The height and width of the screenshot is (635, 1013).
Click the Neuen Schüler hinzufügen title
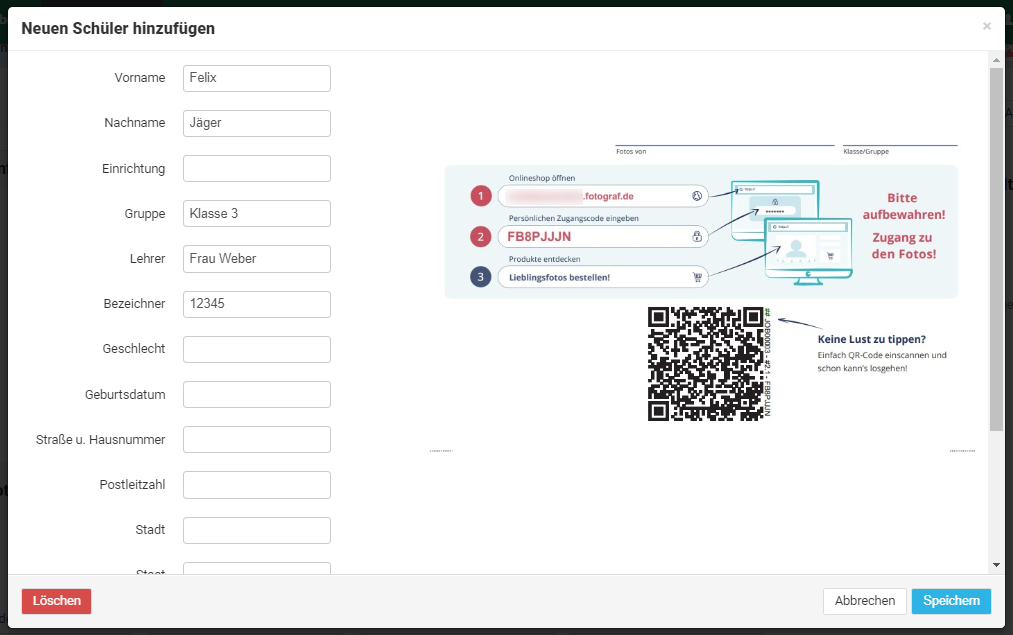click(118, 28)
